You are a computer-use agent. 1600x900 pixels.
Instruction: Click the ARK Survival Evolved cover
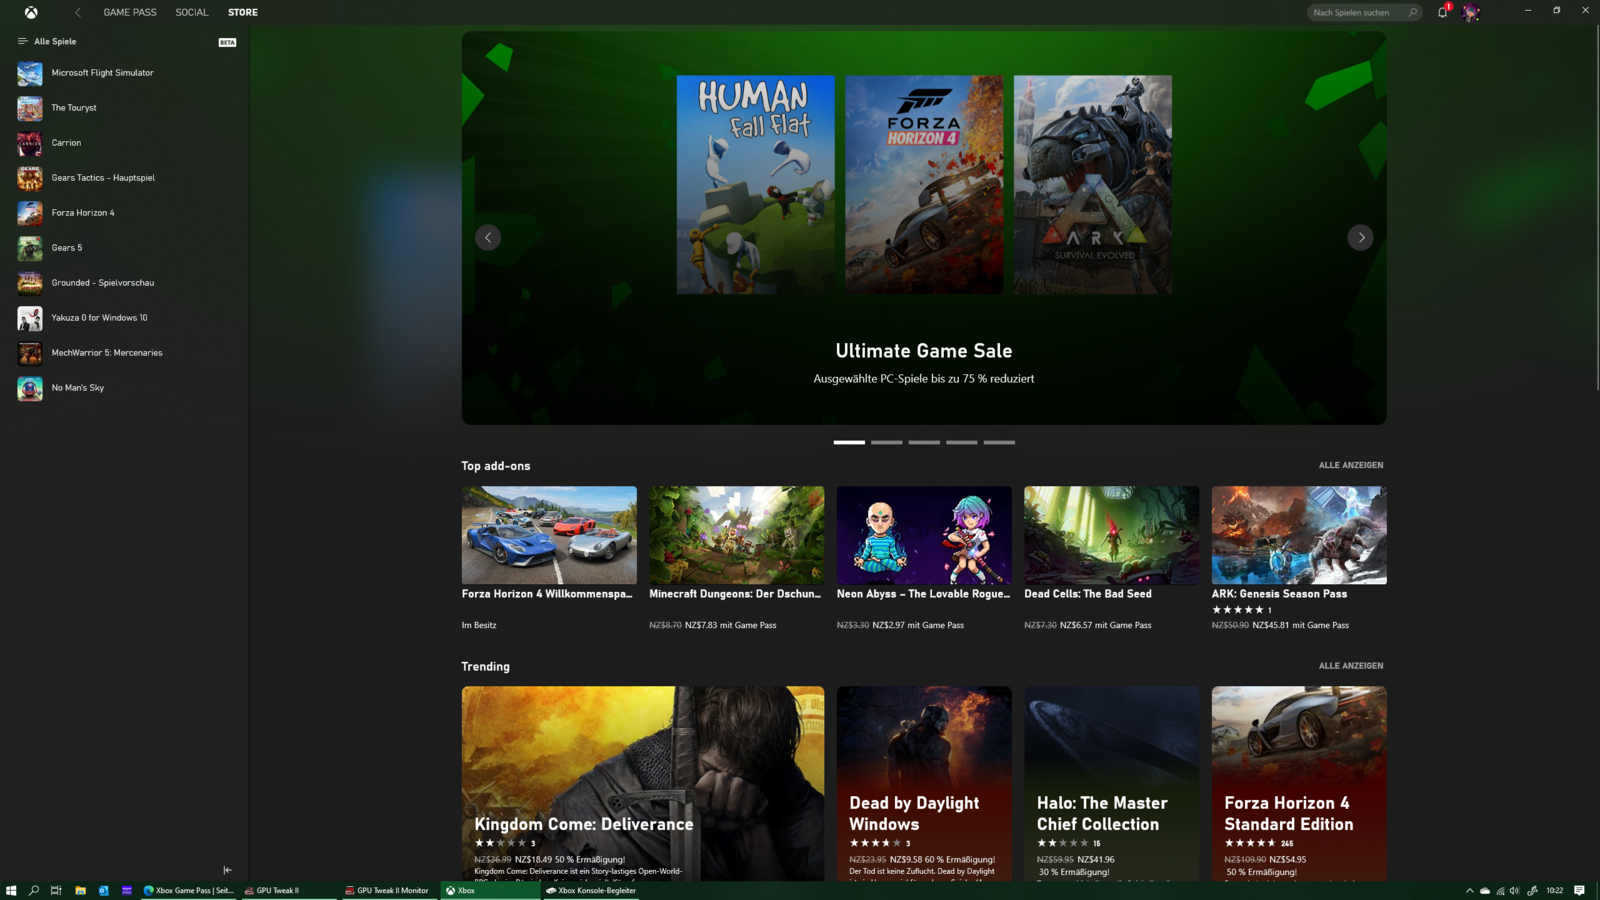click(x=1093, y=184)
